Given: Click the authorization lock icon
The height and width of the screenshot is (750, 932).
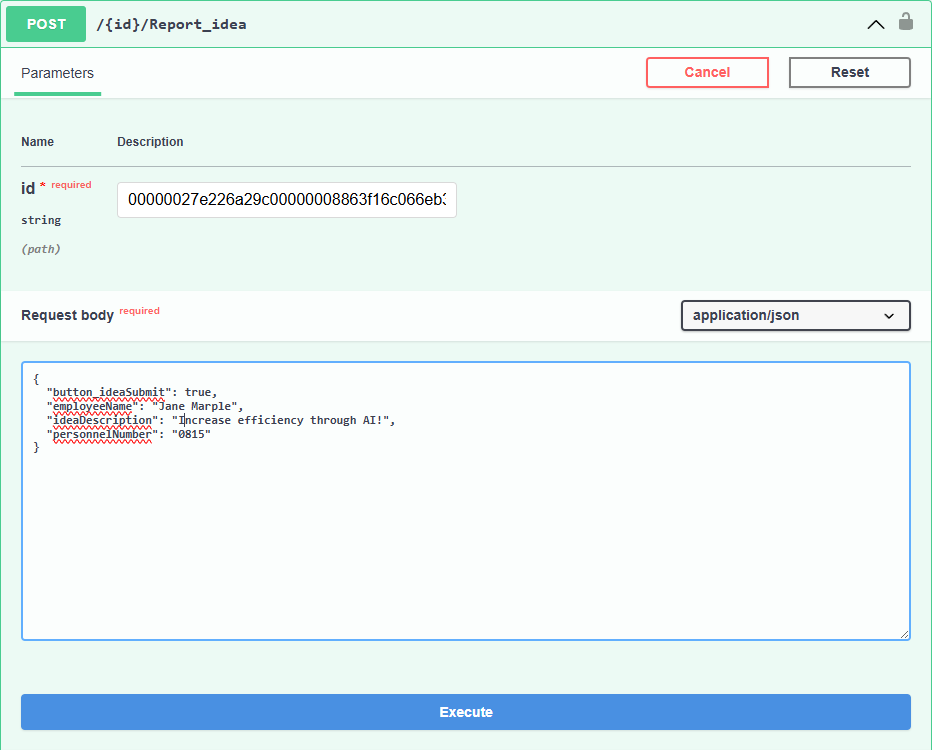Looking at the screenshot, I should coord(906,22).
